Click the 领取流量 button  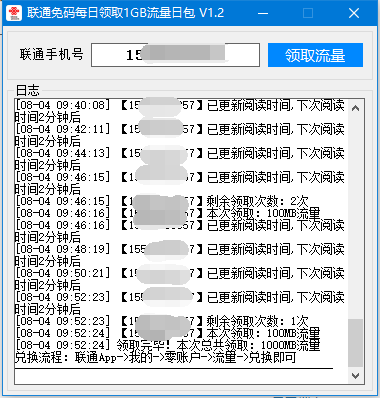click(x=315, y=55)
